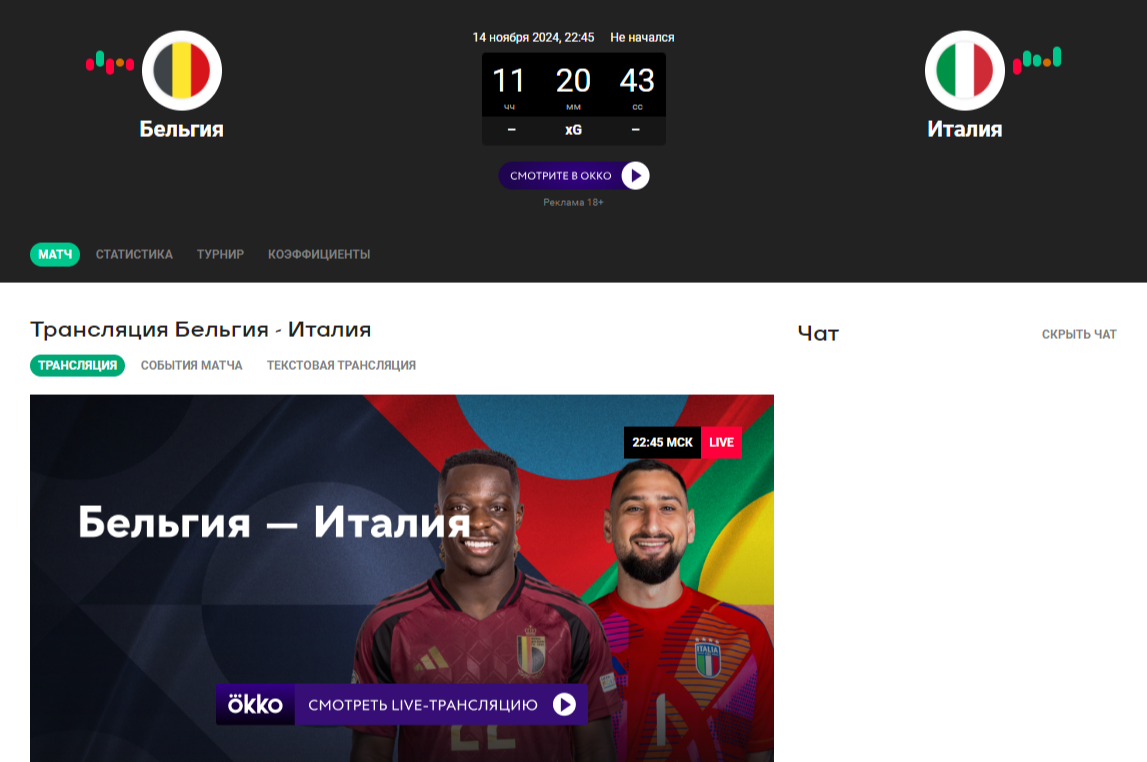
Task: Click the xG stat label
Action: [574, 130]
